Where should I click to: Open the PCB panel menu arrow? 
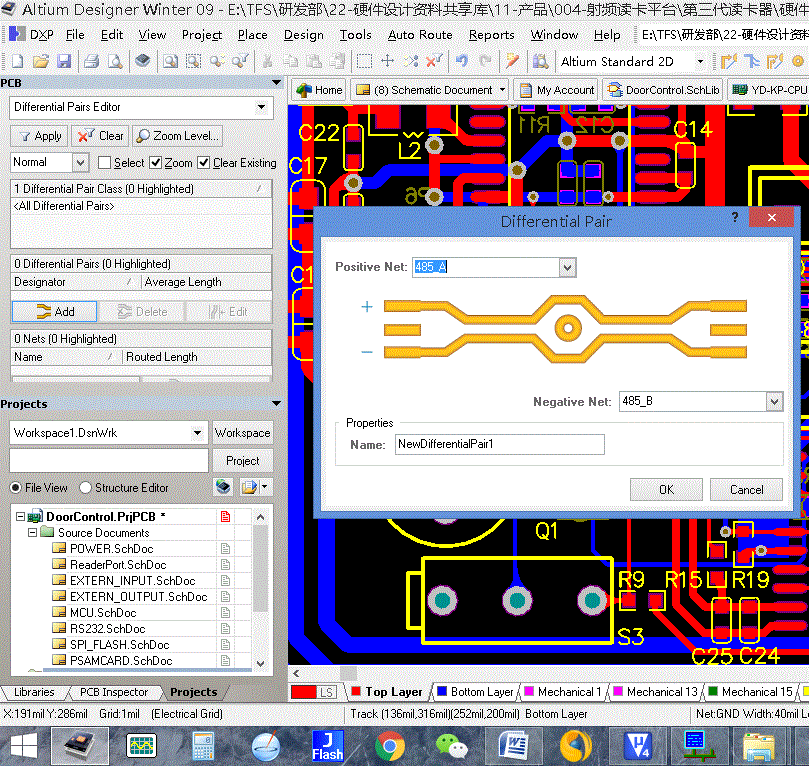277,83
